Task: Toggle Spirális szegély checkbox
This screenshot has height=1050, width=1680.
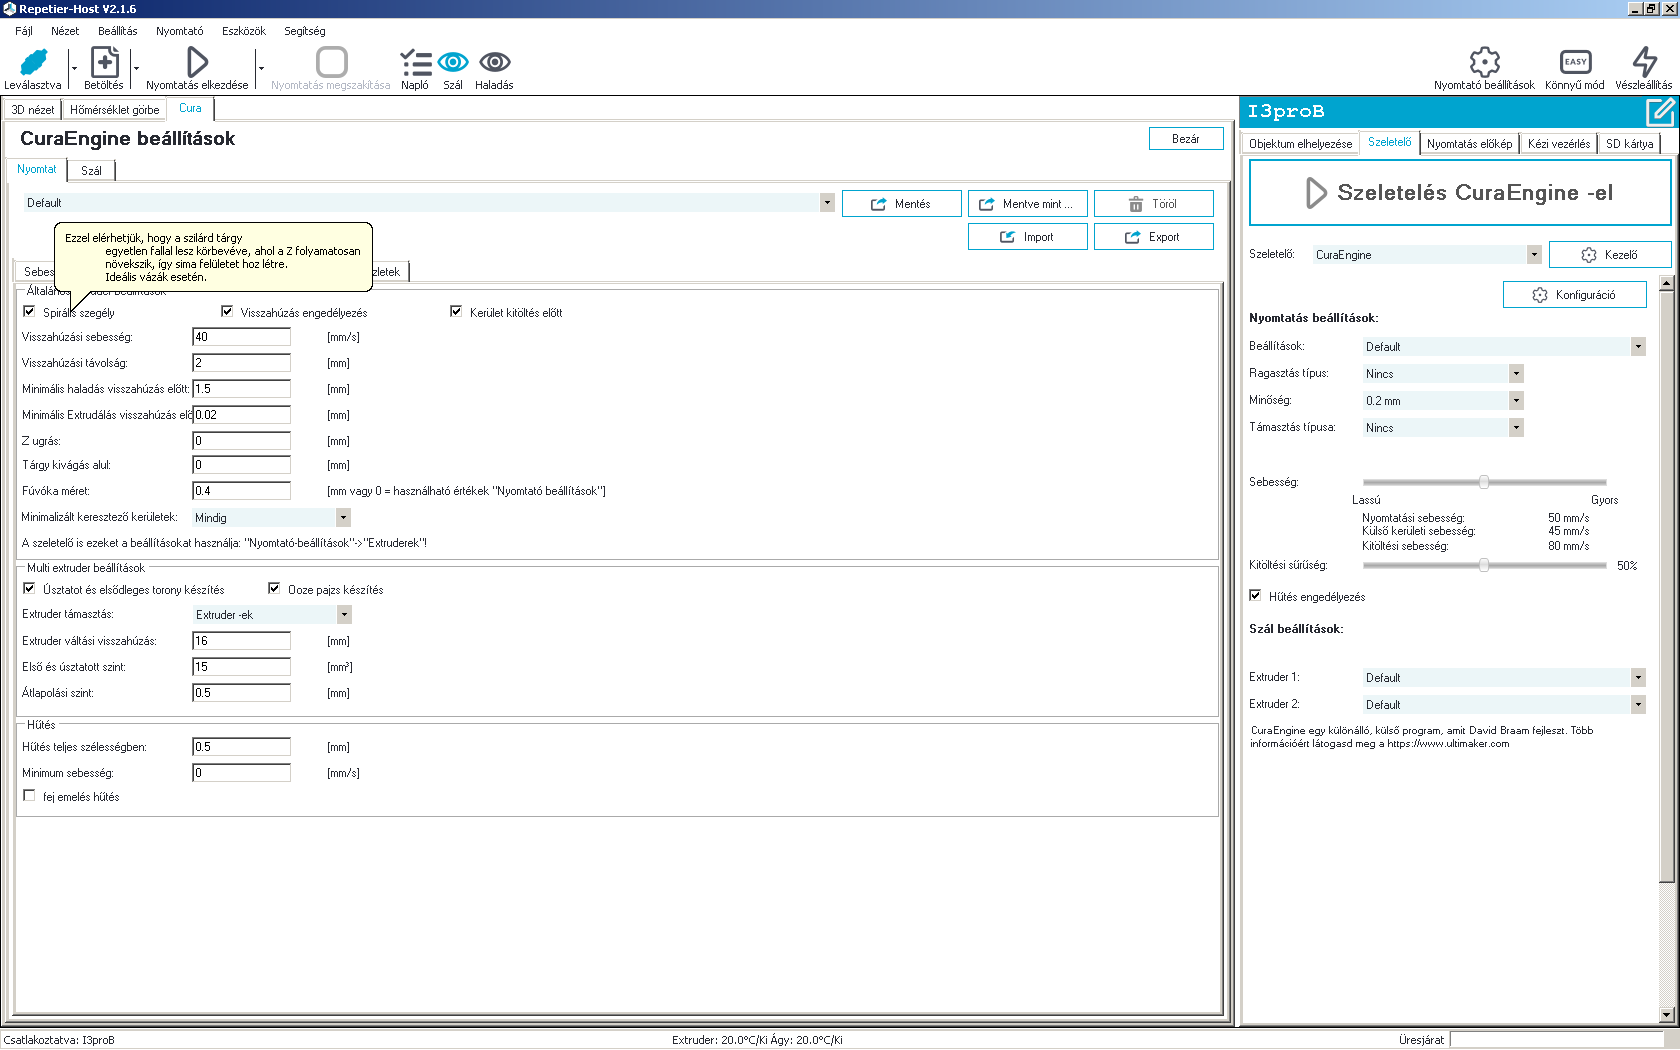Action: pos(29,312)
